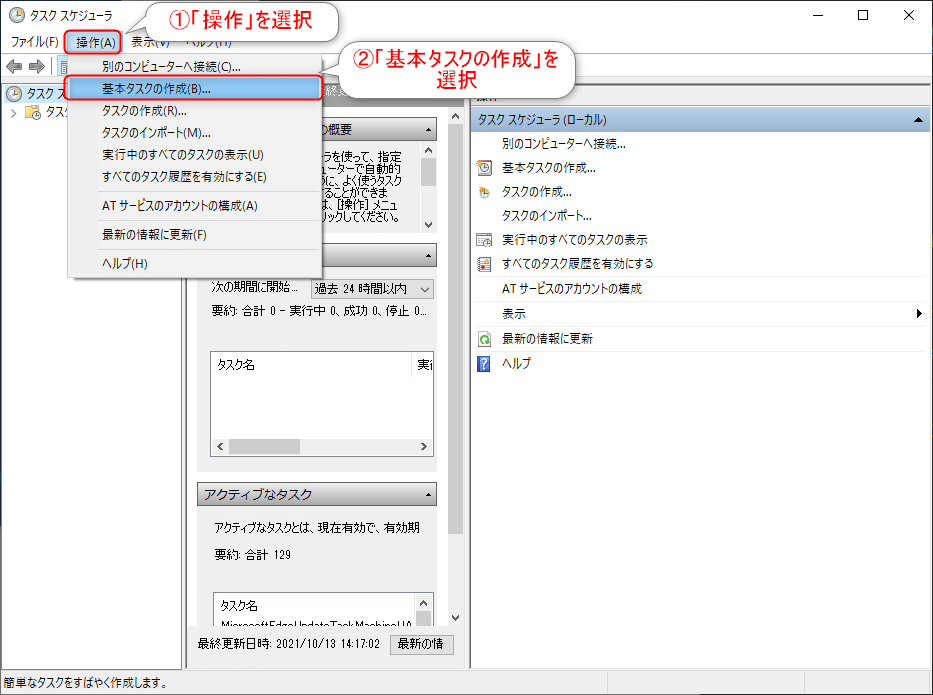
Task: Open the ファイル(F) menu
Action: tap(35, 42)
